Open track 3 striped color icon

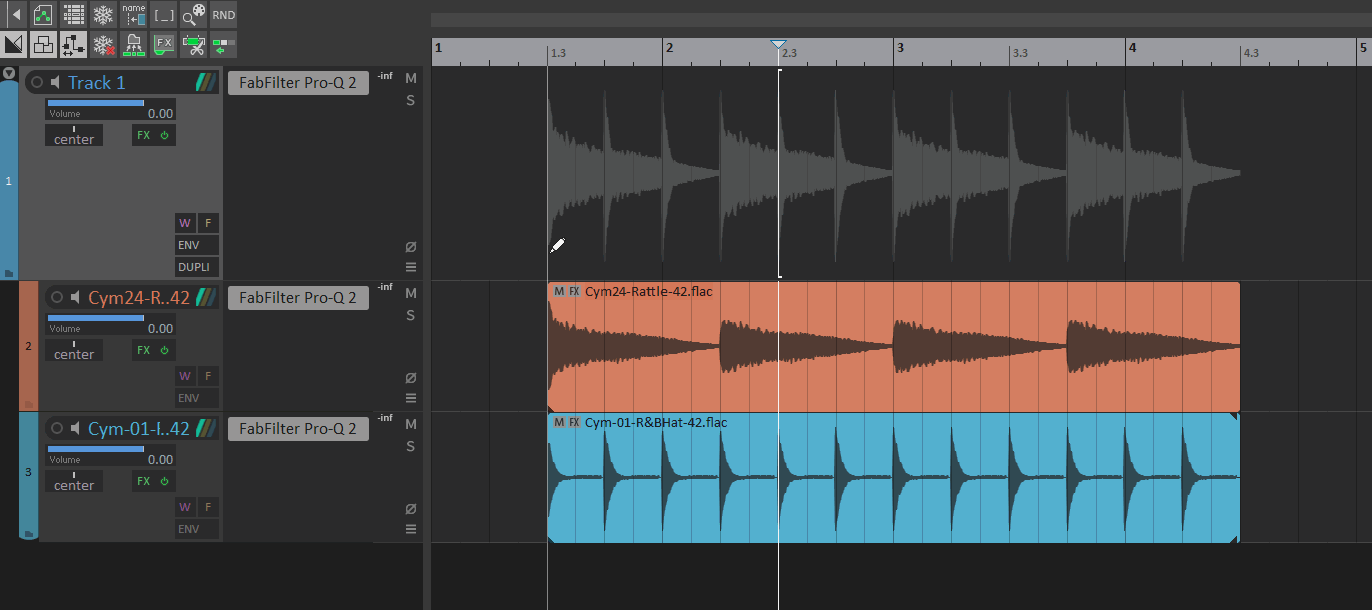(206, 428)
